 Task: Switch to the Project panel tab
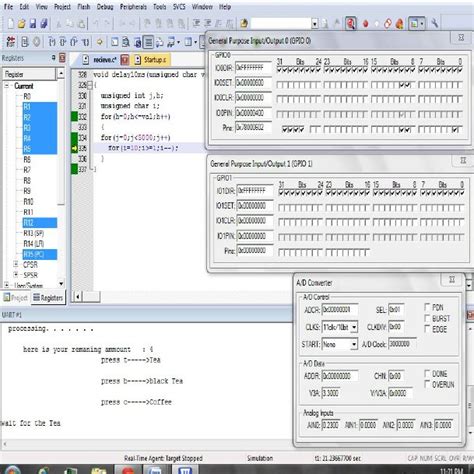coord(16,298)
